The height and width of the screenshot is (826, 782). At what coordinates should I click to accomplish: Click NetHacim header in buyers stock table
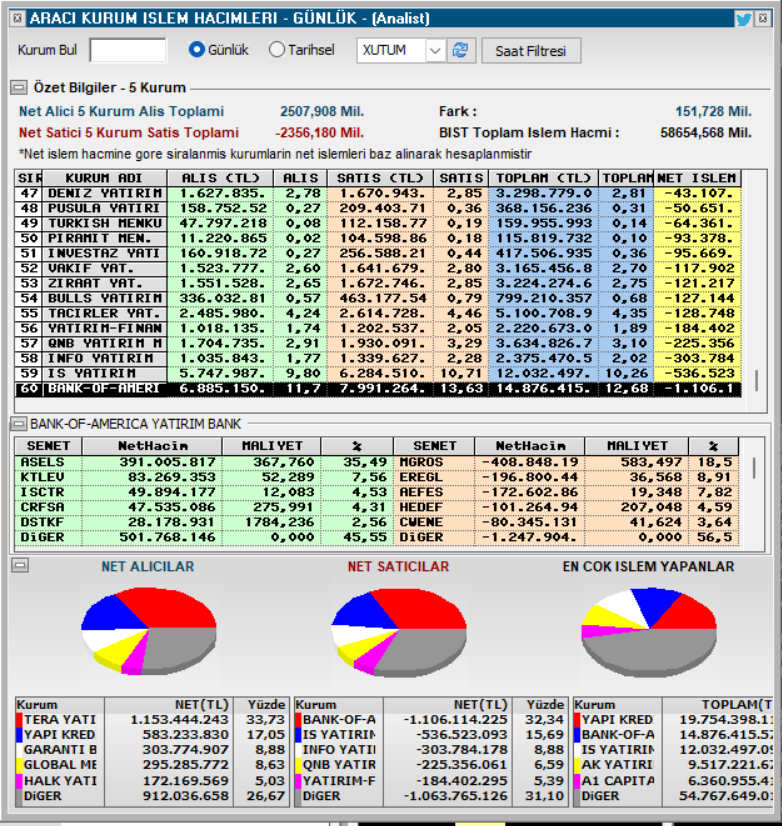pos(153,446)
